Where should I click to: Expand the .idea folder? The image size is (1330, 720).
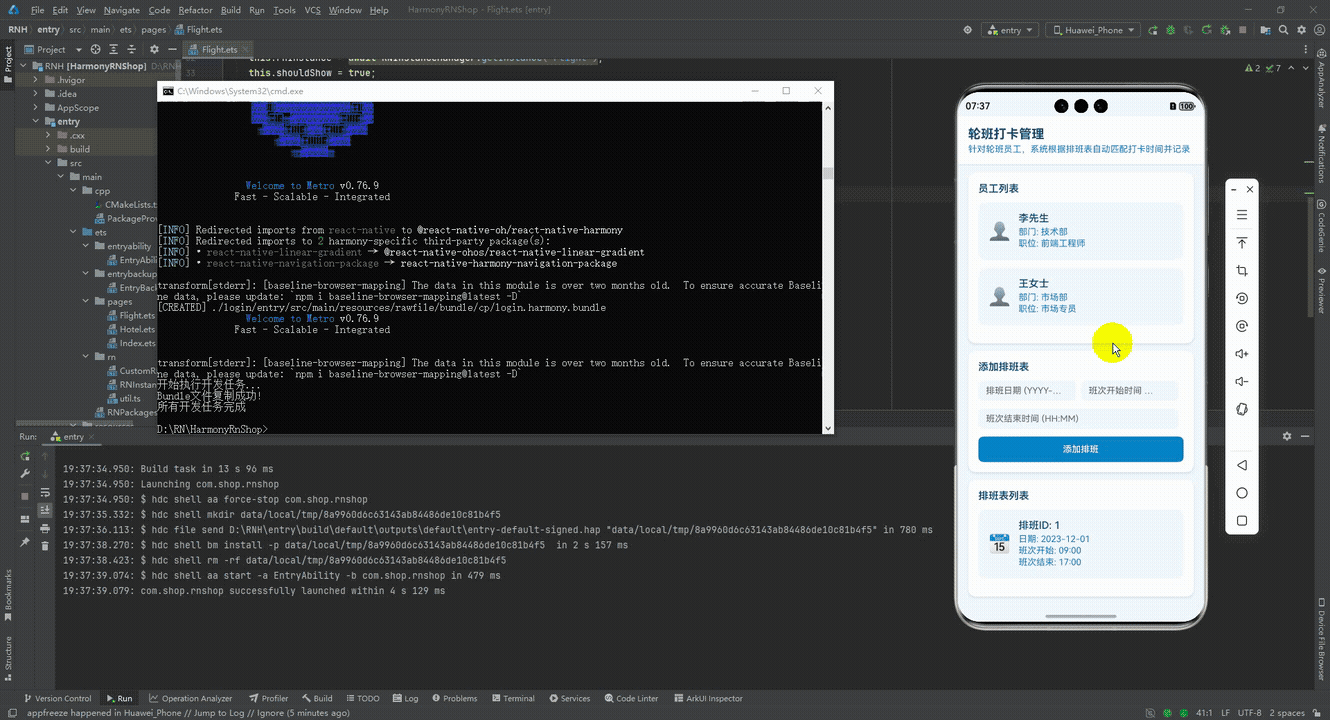pos(36,94)
